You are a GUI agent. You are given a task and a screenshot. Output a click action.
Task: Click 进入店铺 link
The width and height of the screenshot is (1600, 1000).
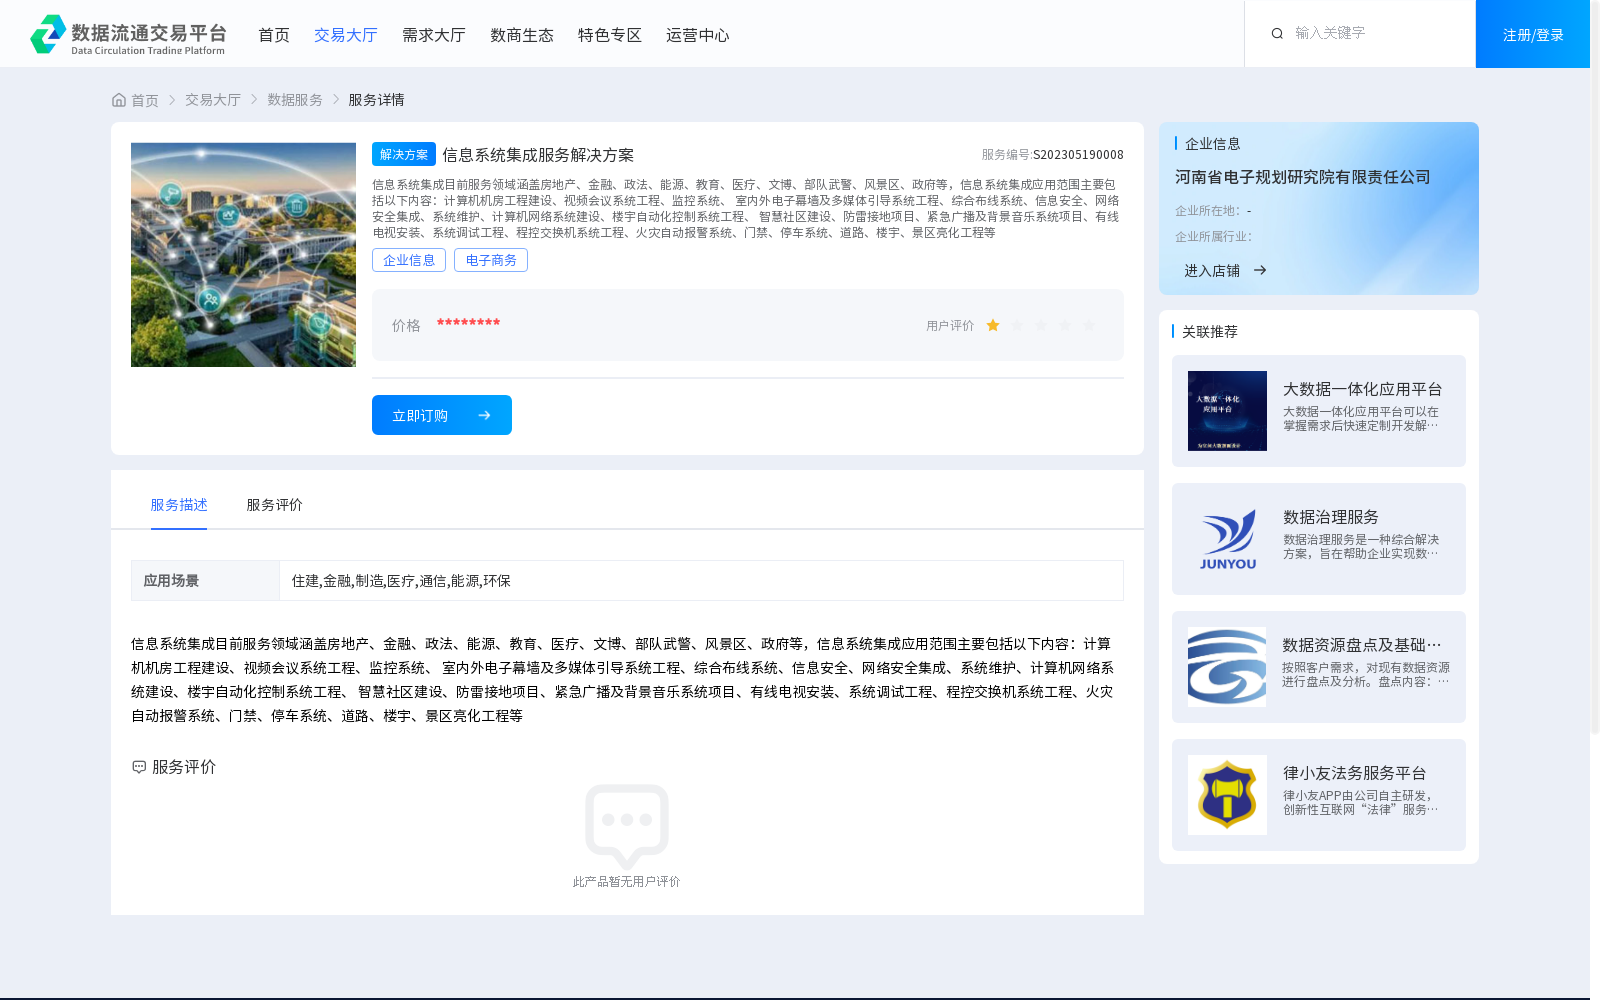1212,270
